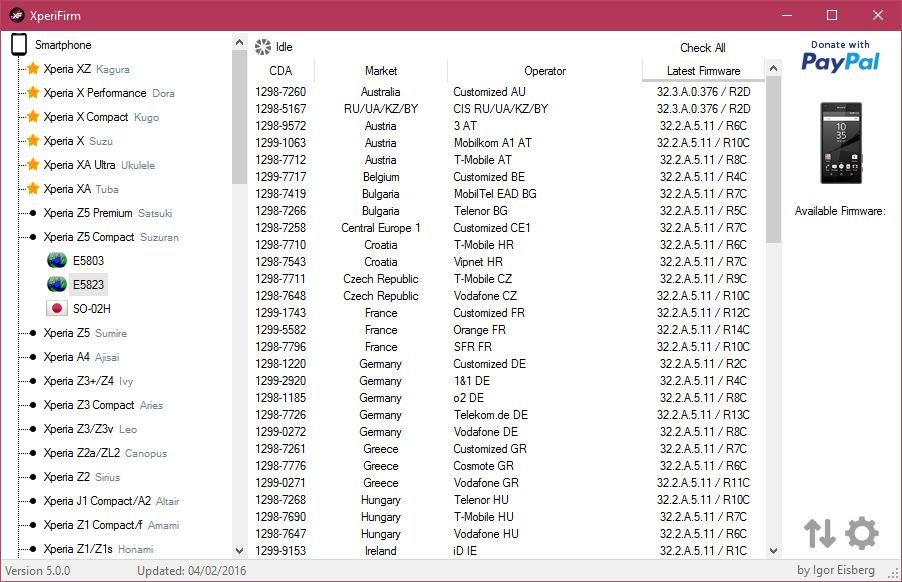Click the star icon beside Xperia XZ
Image resolution: width=902 pixels, height=582 pixels.
point(33,69)
